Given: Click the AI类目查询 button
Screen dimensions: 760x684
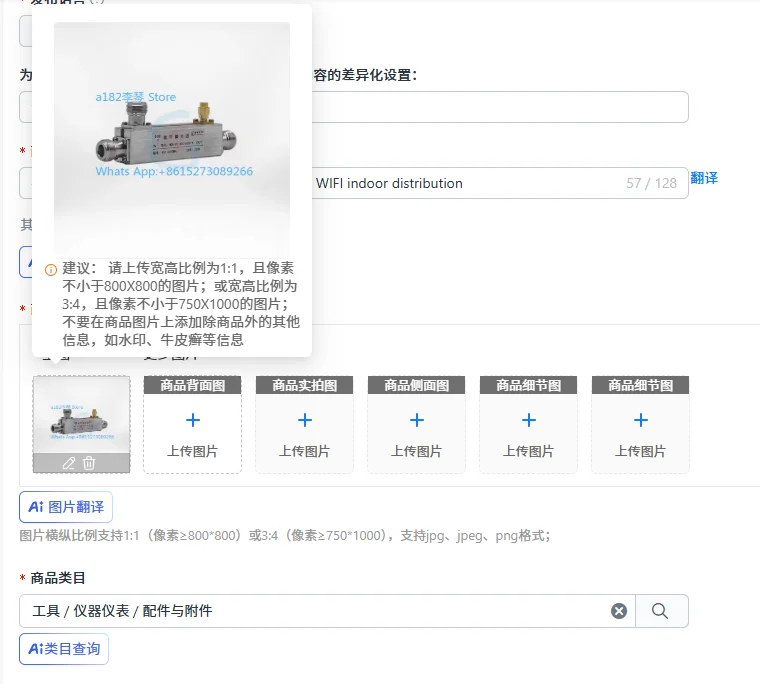Looking at the screenshot, I should click(x=64, y=649).
